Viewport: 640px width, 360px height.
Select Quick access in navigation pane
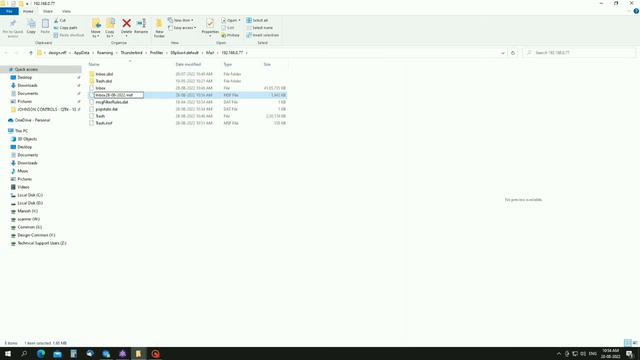[x=26, y=69]
